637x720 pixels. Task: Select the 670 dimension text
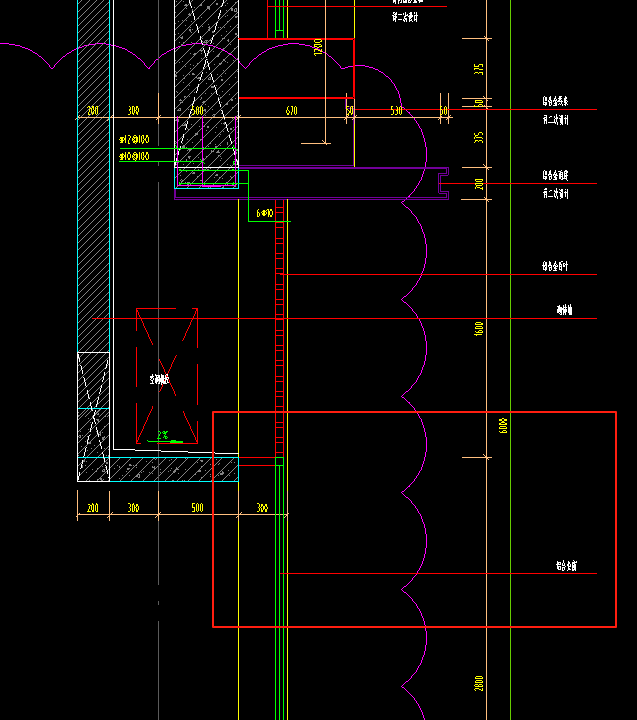coord(292,111)
